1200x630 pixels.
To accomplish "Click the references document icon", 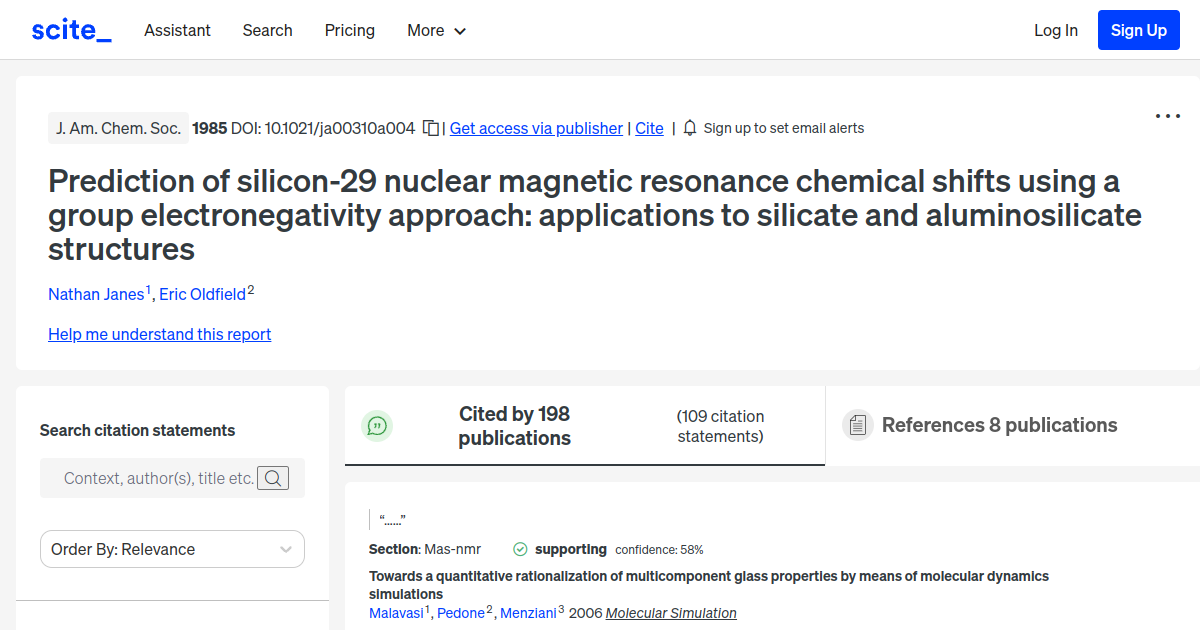I will point(857,424).
